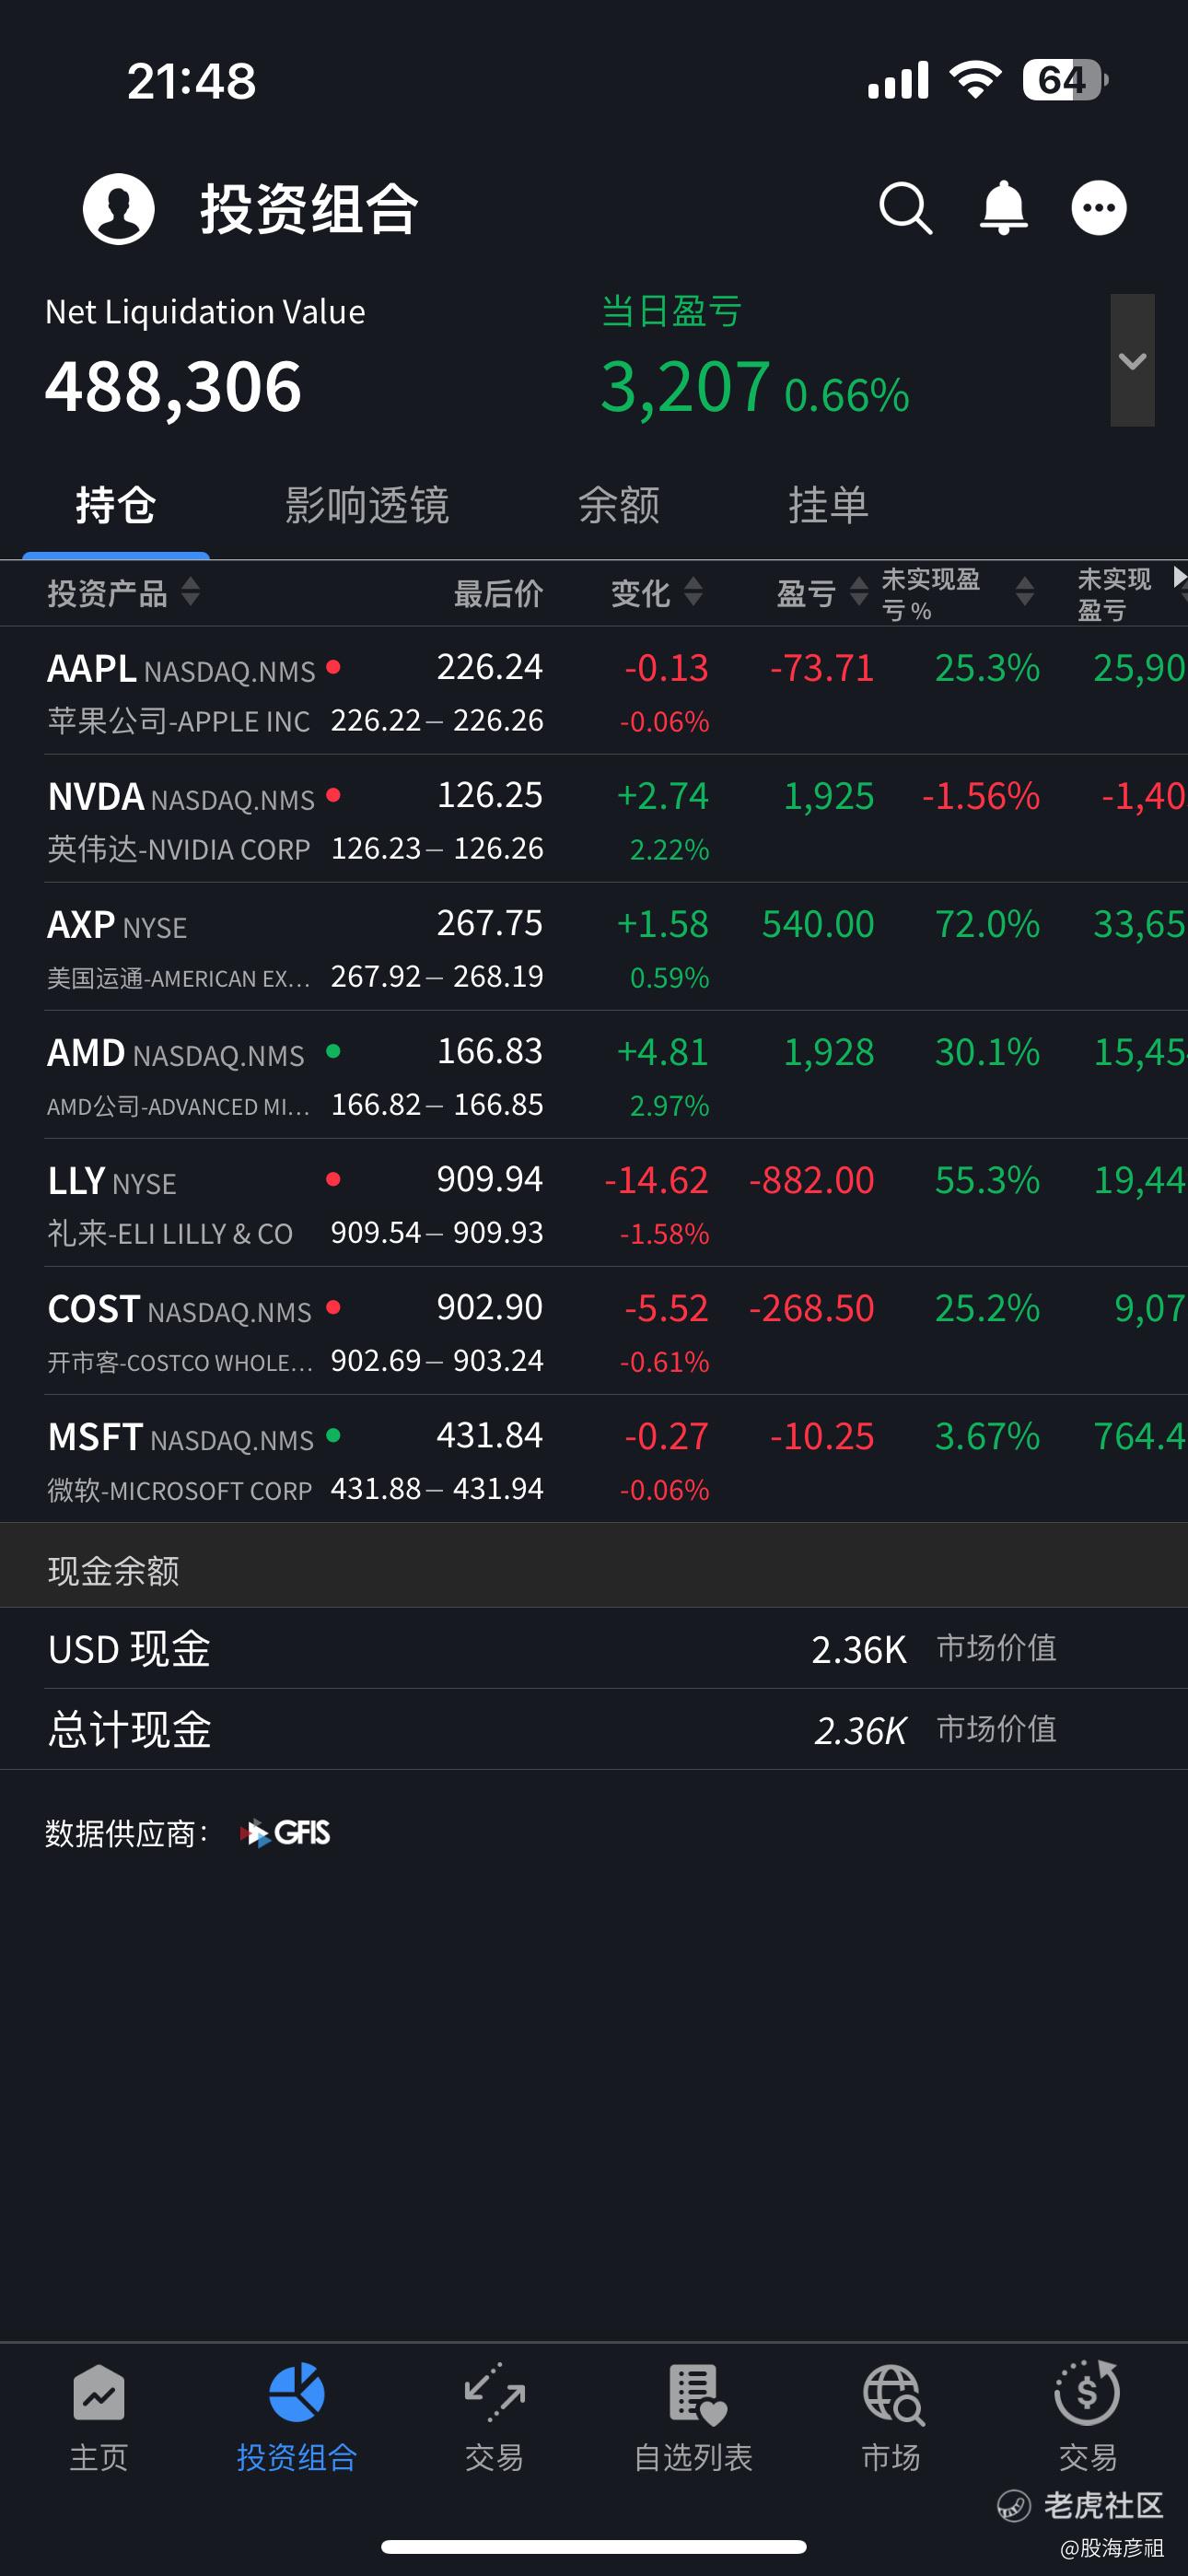Tap the 21:48 clock in status bar
Viewport: 1188px width, 2576px height.
191,81
